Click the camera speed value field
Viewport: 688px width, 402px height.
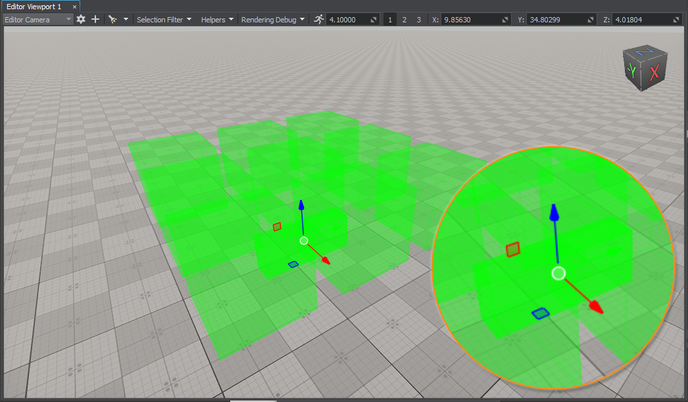tap(350, 19)
